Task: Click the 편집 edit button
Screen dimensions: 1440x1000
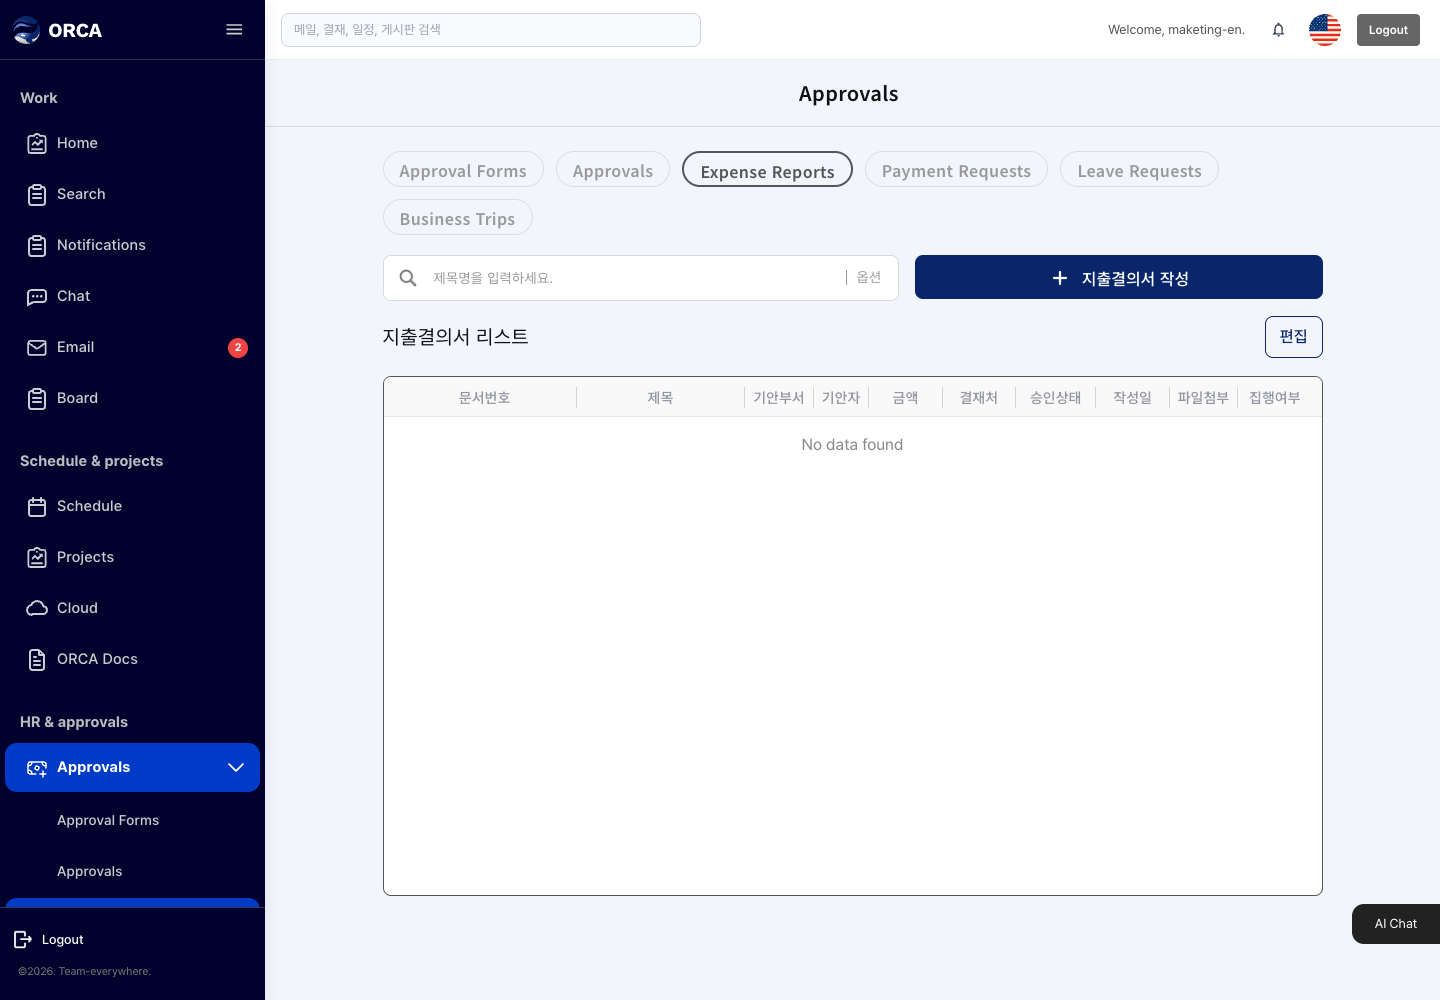Action: [x=1294, y=337]
